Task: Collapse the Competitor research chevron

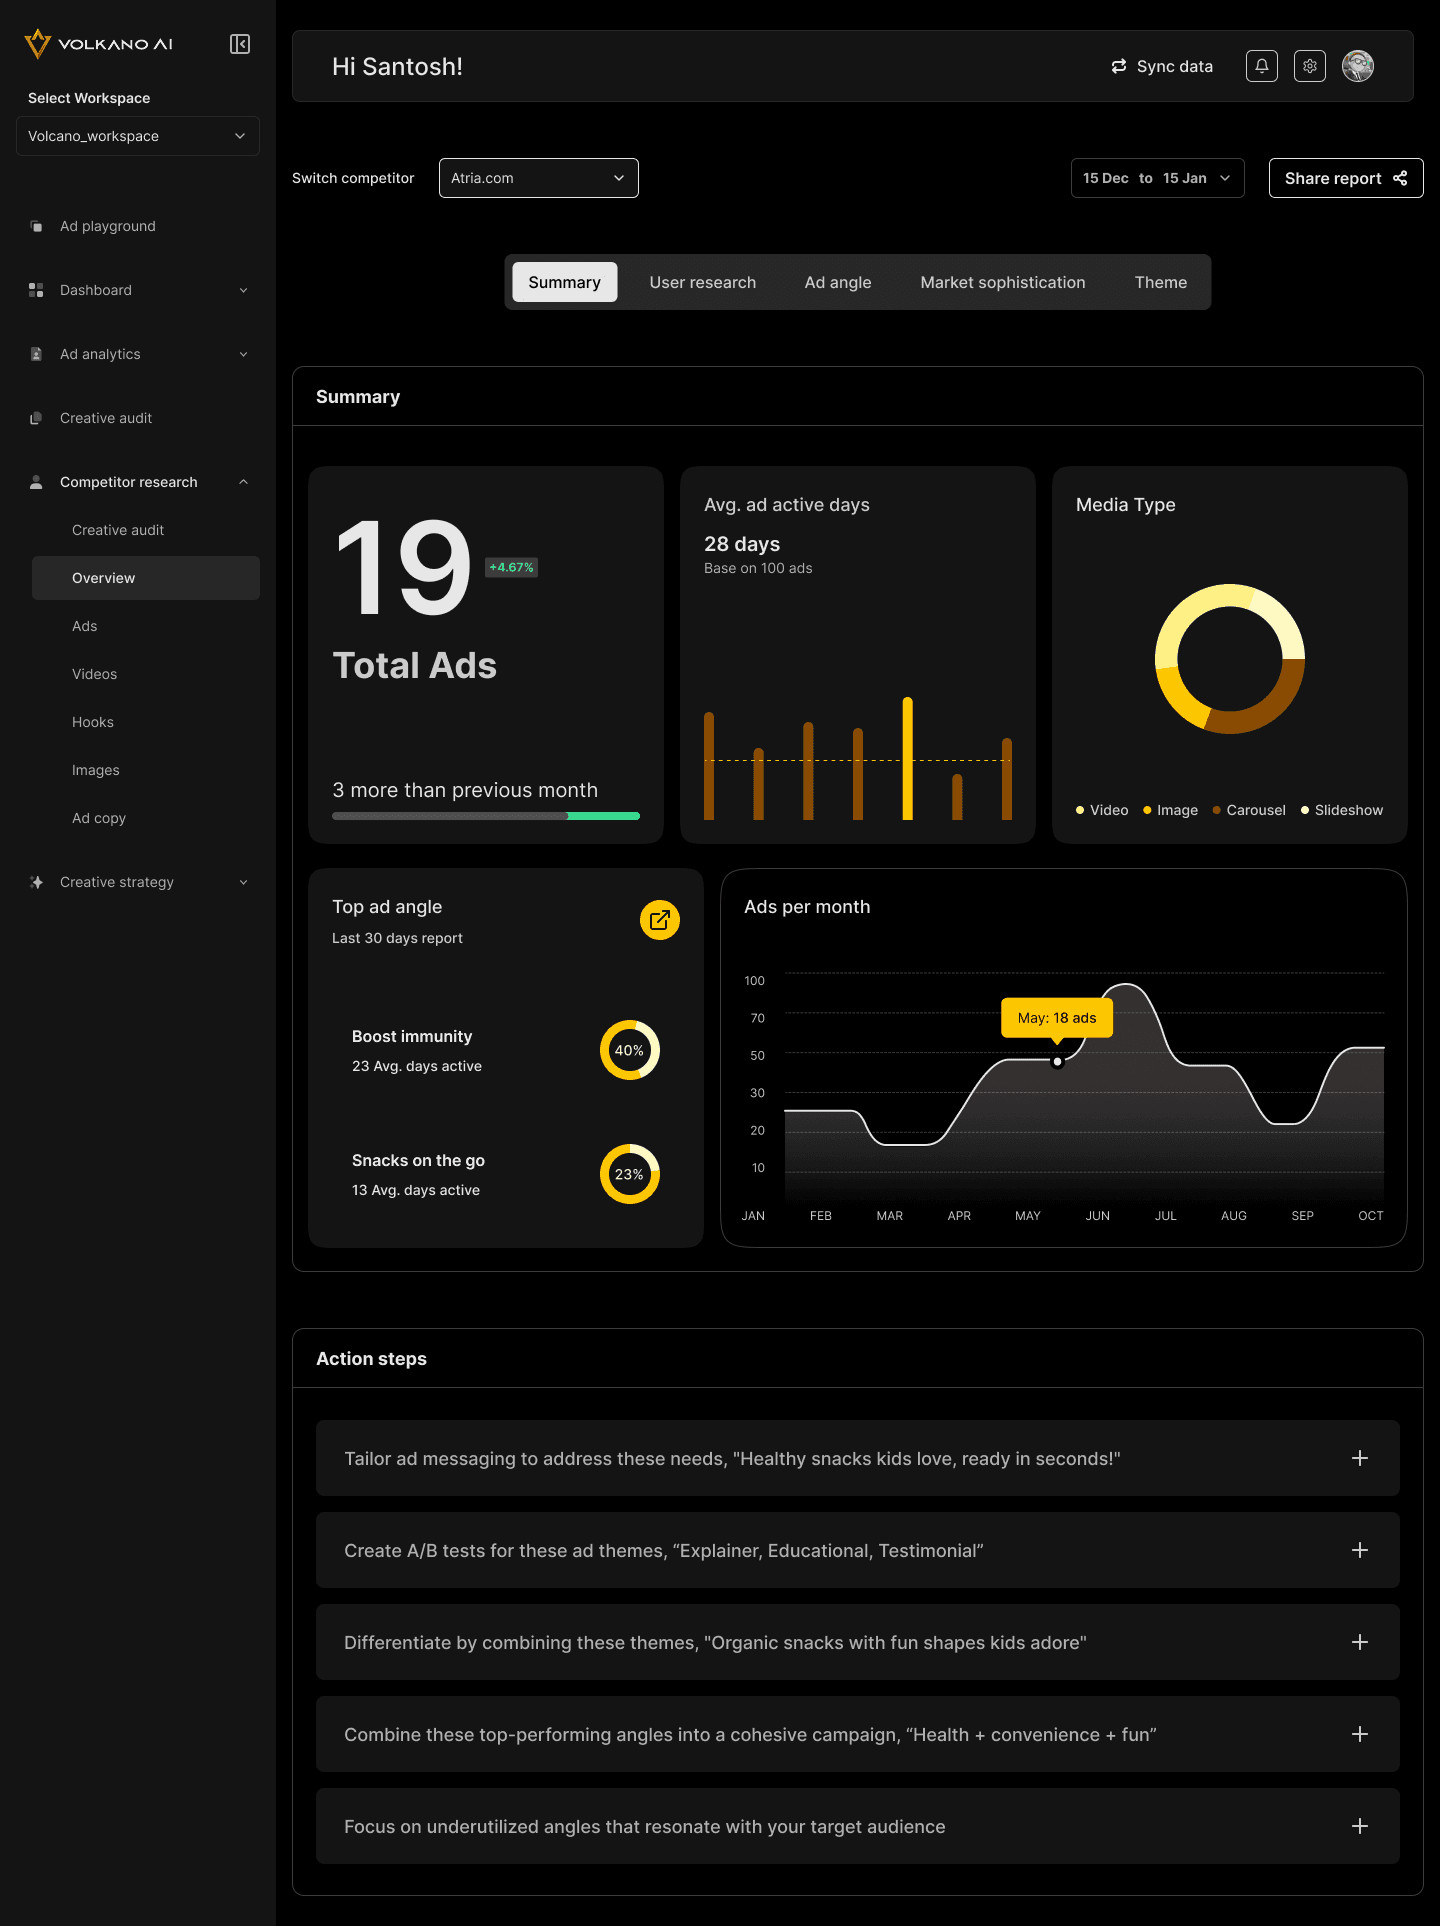Action: [x=243, y=482]
